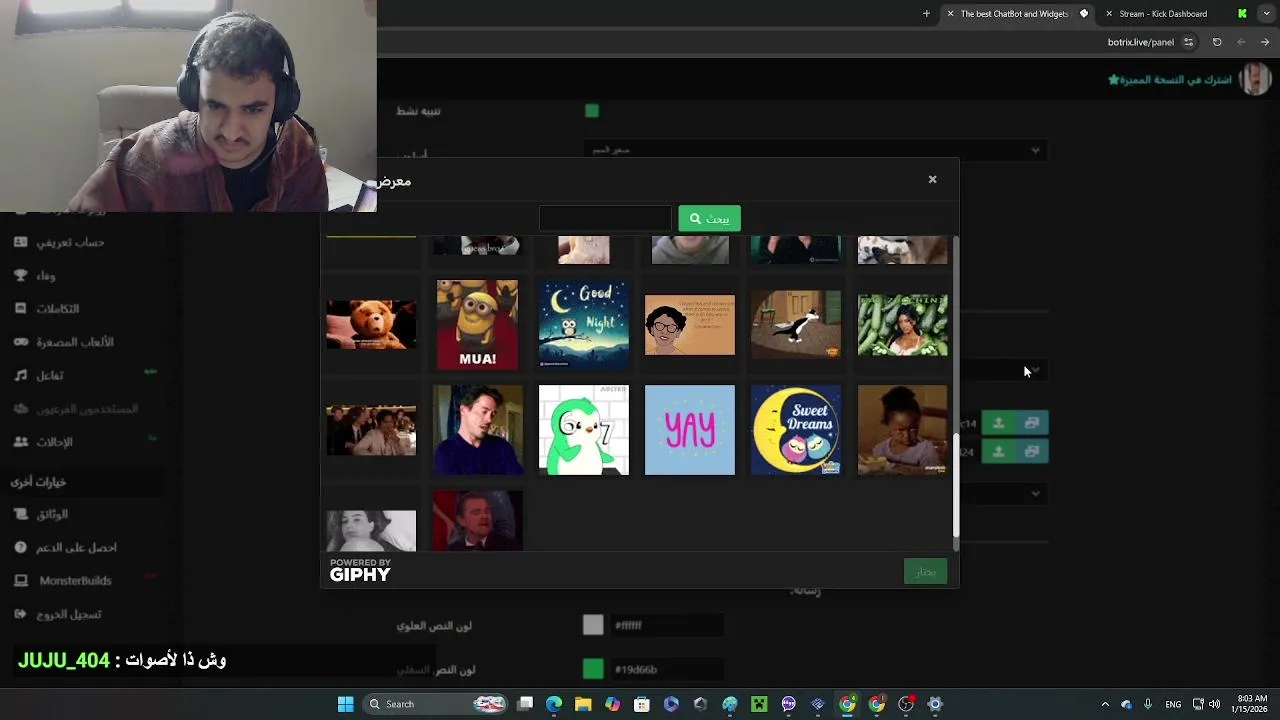1280x720 pixels.
Task: Click lower green upload button behind dialog
Action: pyautogui.click(x=998, y=452)
